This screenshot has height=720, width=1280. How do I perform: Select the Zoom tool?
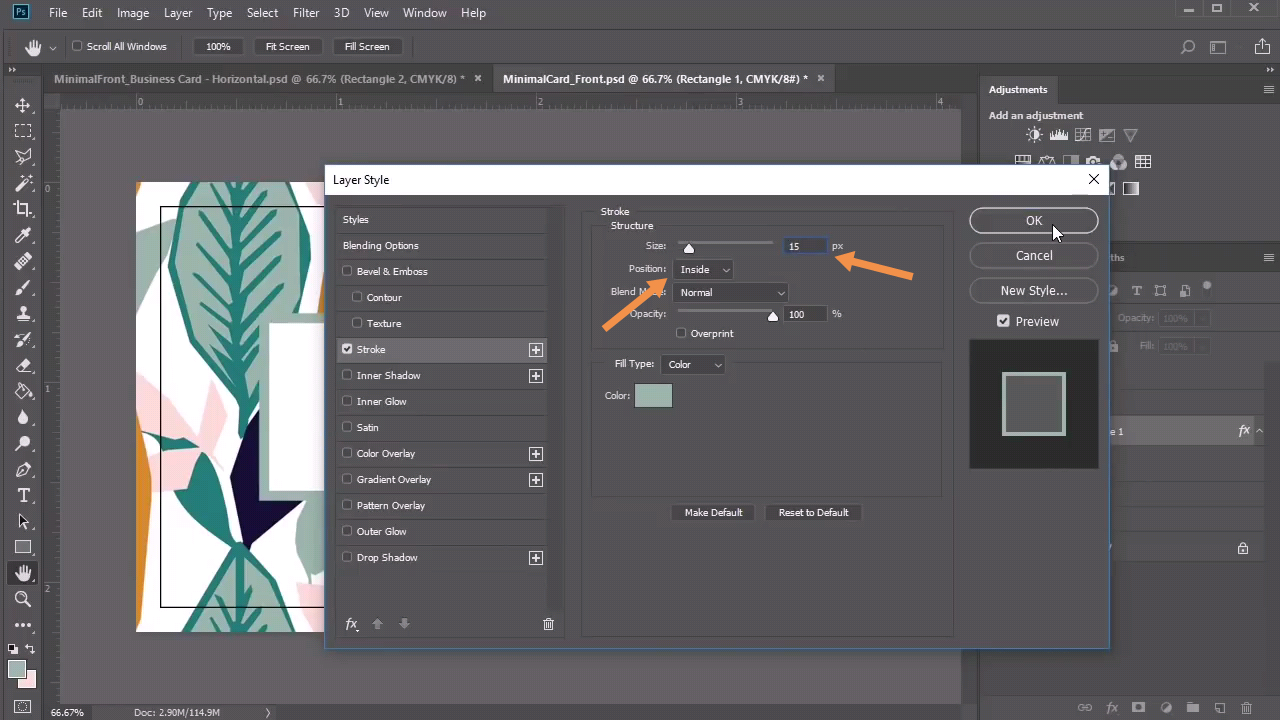tap(22, 599)
